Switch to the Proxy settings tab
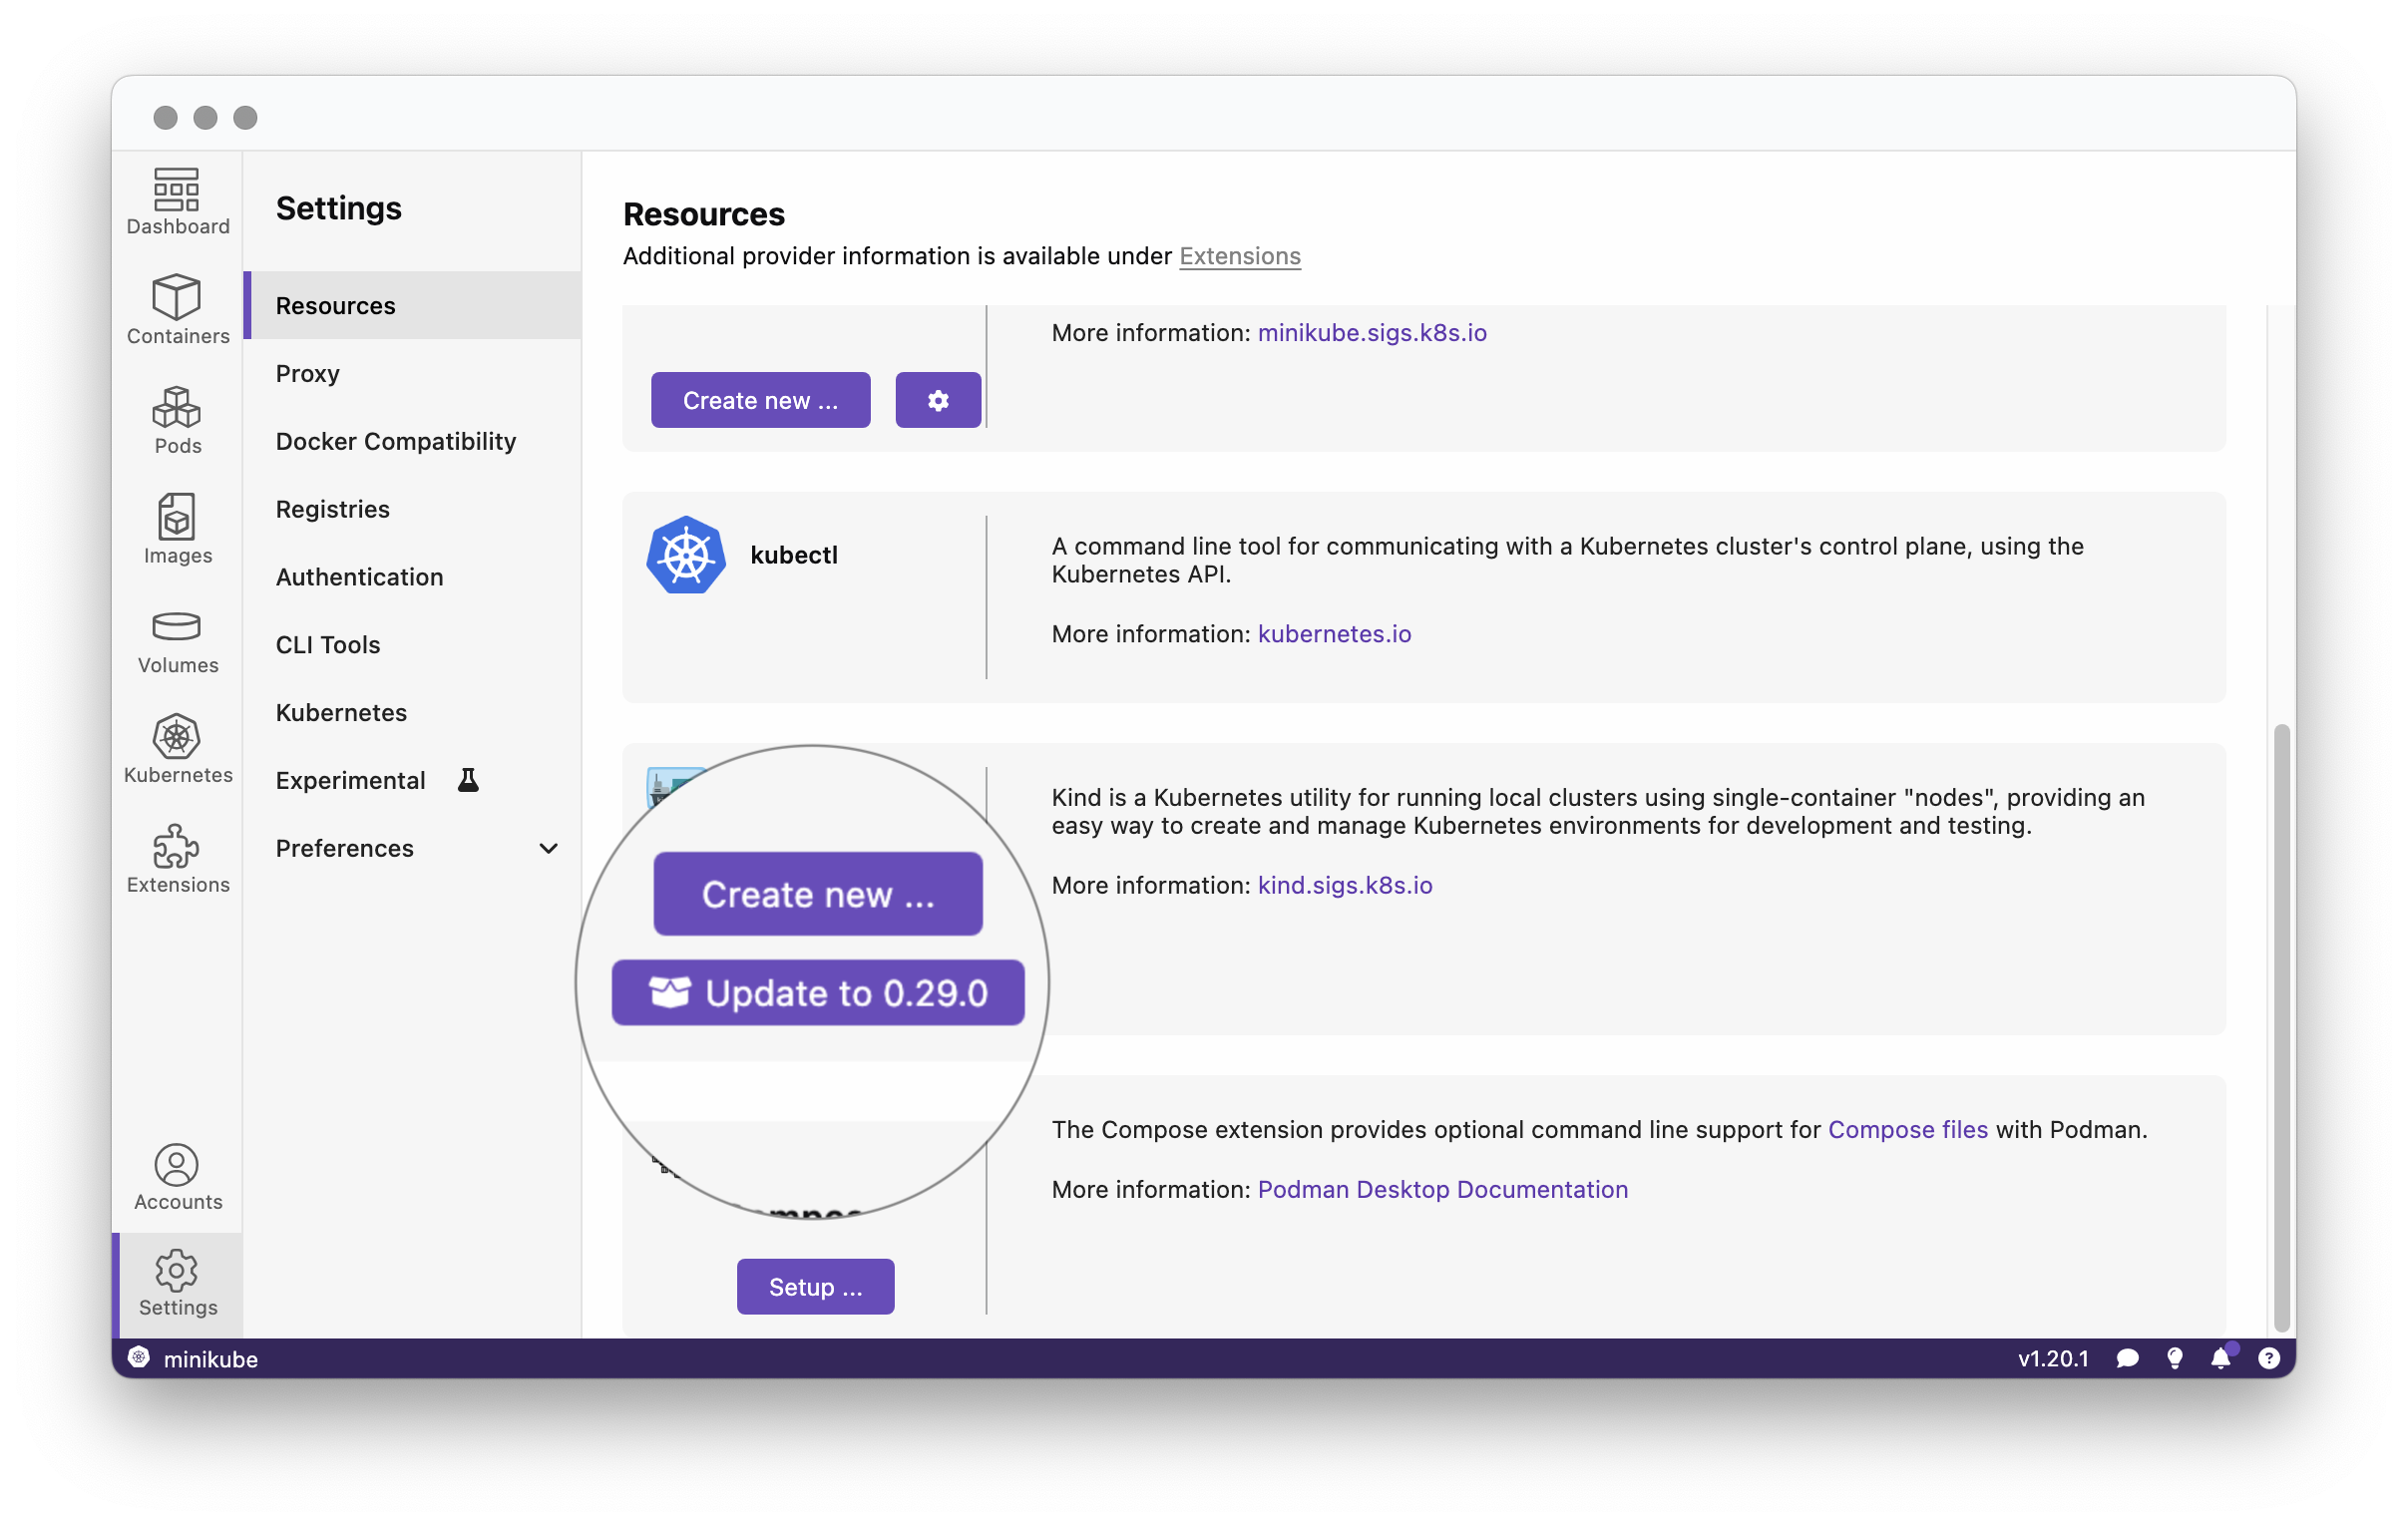Image resolution: width=2408 pixels, height=1526 pixels. click(x=307, y=373)
